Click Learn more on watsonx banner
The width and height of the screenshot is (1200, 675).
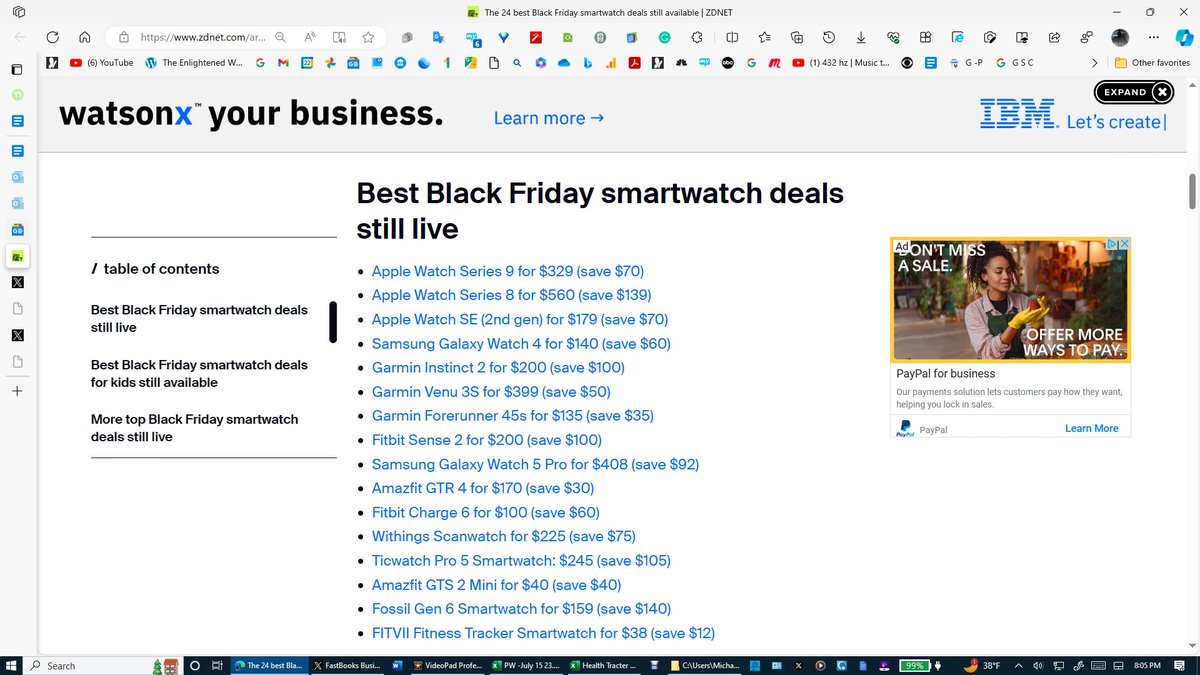point(549,118)
